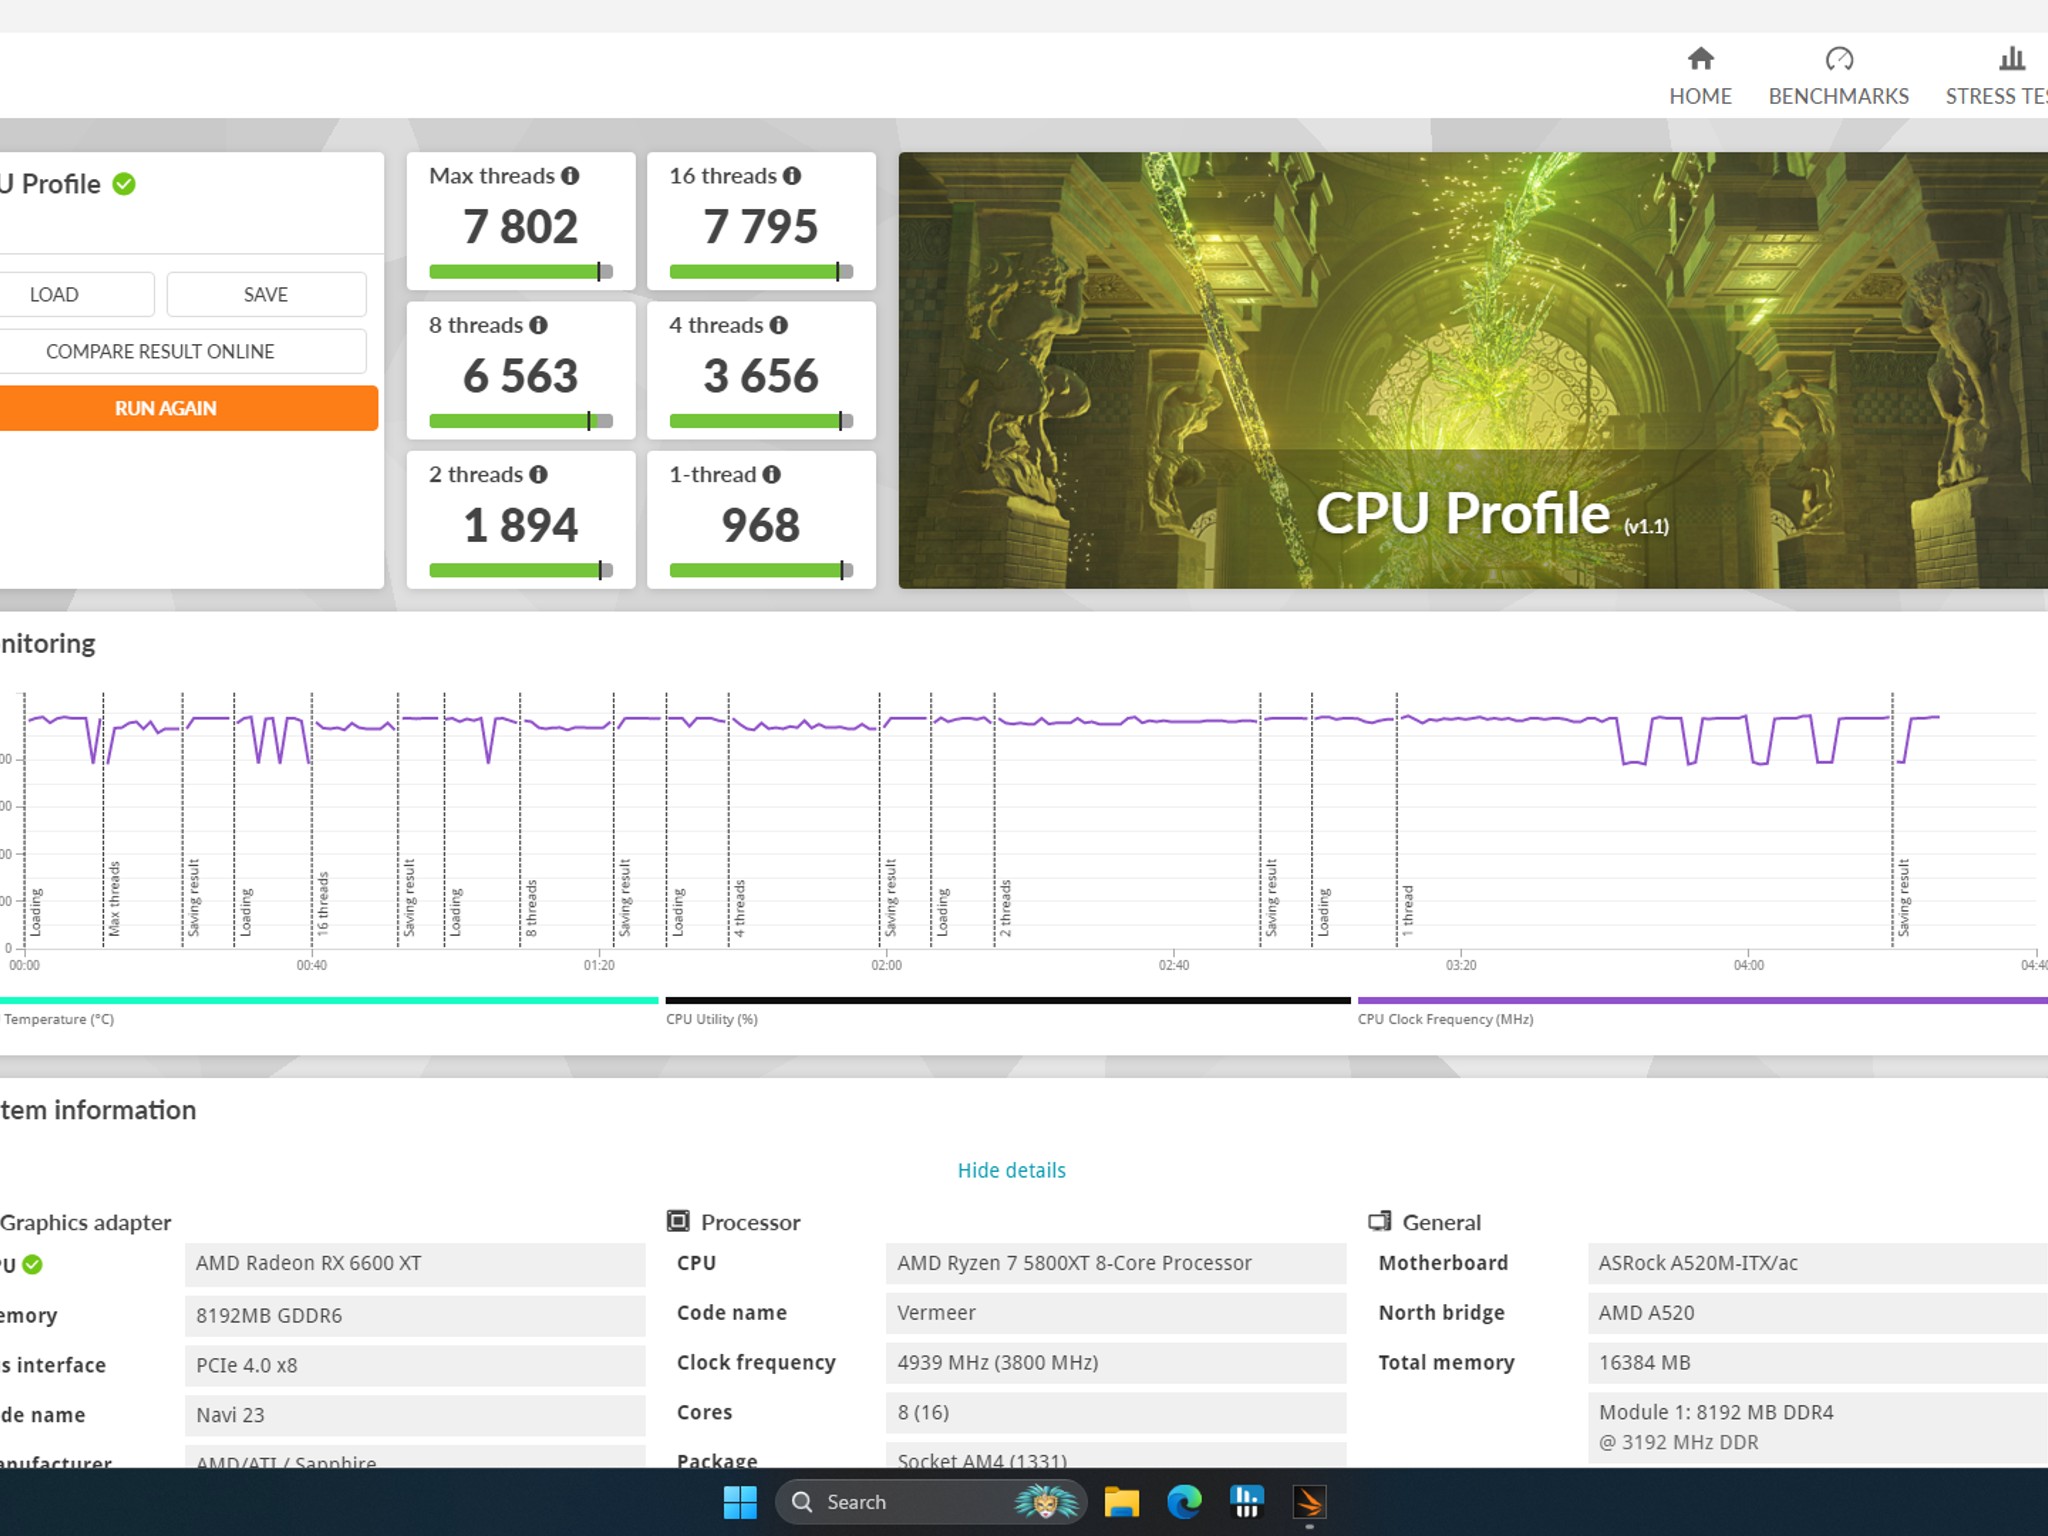Click the '1 thread' phase marker on graph

(1407, 910)
